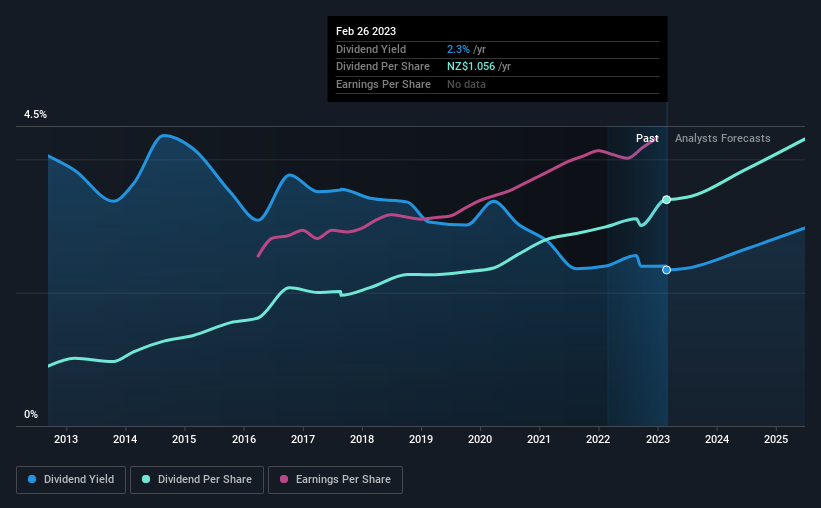Click the 'Analysts Forecasts' label
The width and height of the screenshot is (821, 508).
tap(723, 138)
